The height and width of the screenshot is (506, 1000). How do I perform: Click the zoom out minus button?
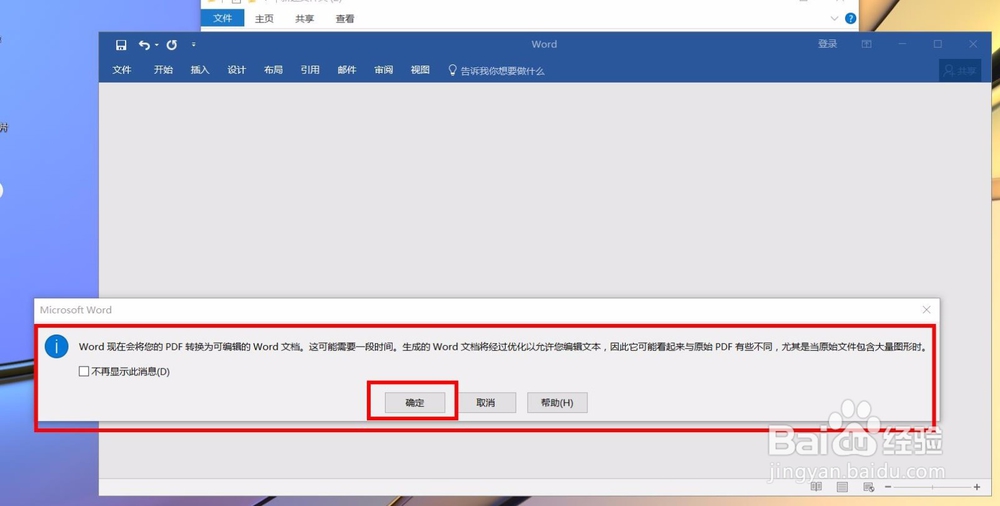tap(888, 487)
